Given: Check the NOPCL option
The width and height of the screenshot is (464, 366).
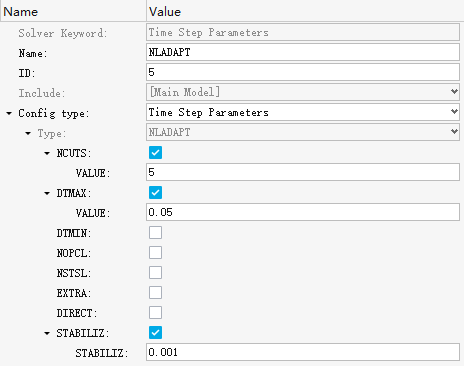Looking at the screenshot, I should click(155, 253).
